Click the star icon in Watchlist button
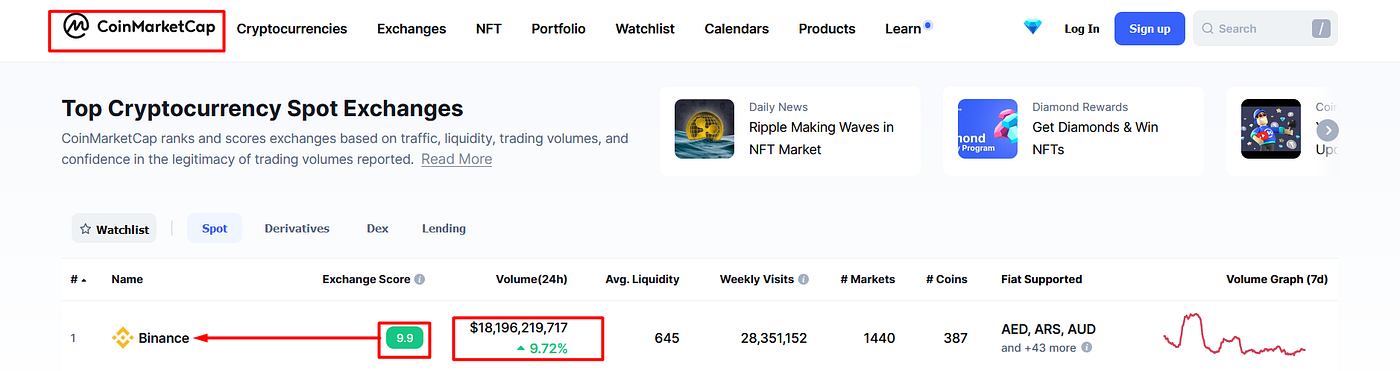Image resolution: width=1400 pixels, height=371 pixels. 85,229
